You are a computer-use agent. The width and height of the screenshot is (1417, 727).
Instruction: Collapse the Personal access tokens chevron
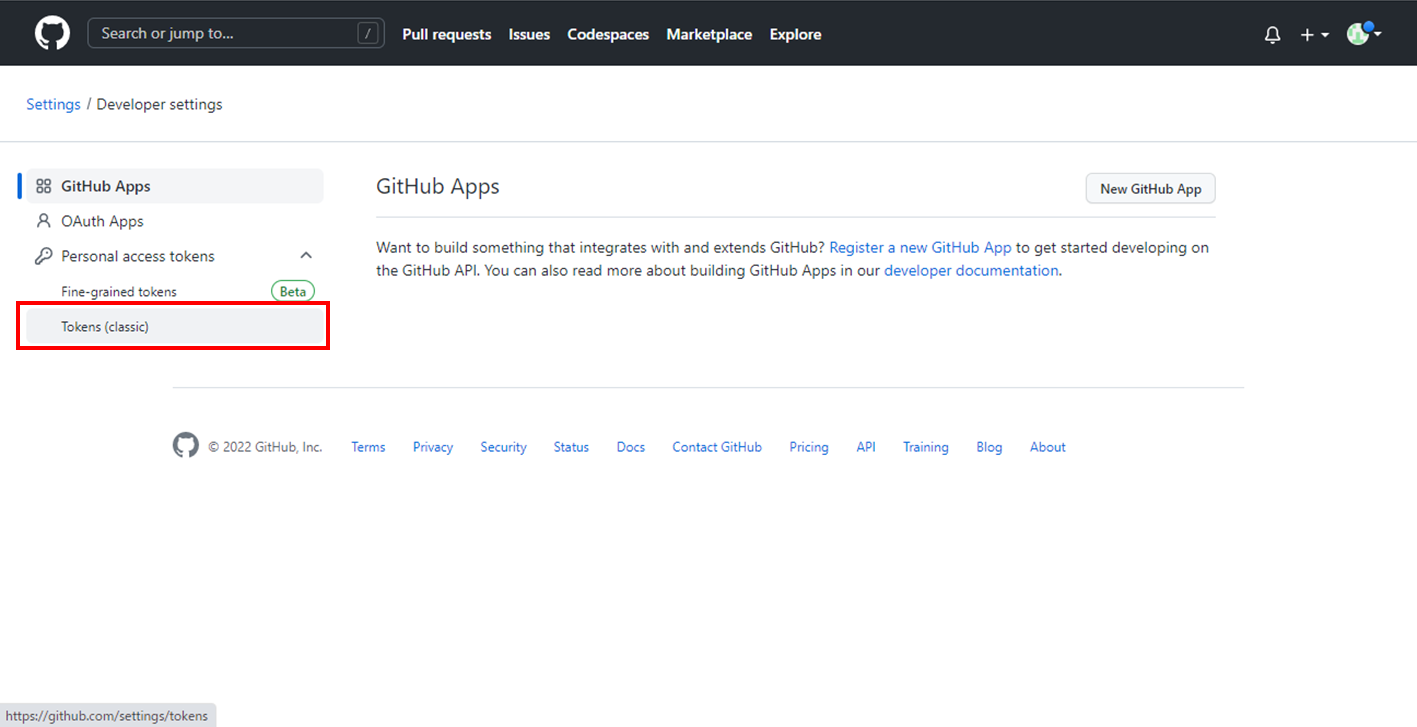click(306, 256)
